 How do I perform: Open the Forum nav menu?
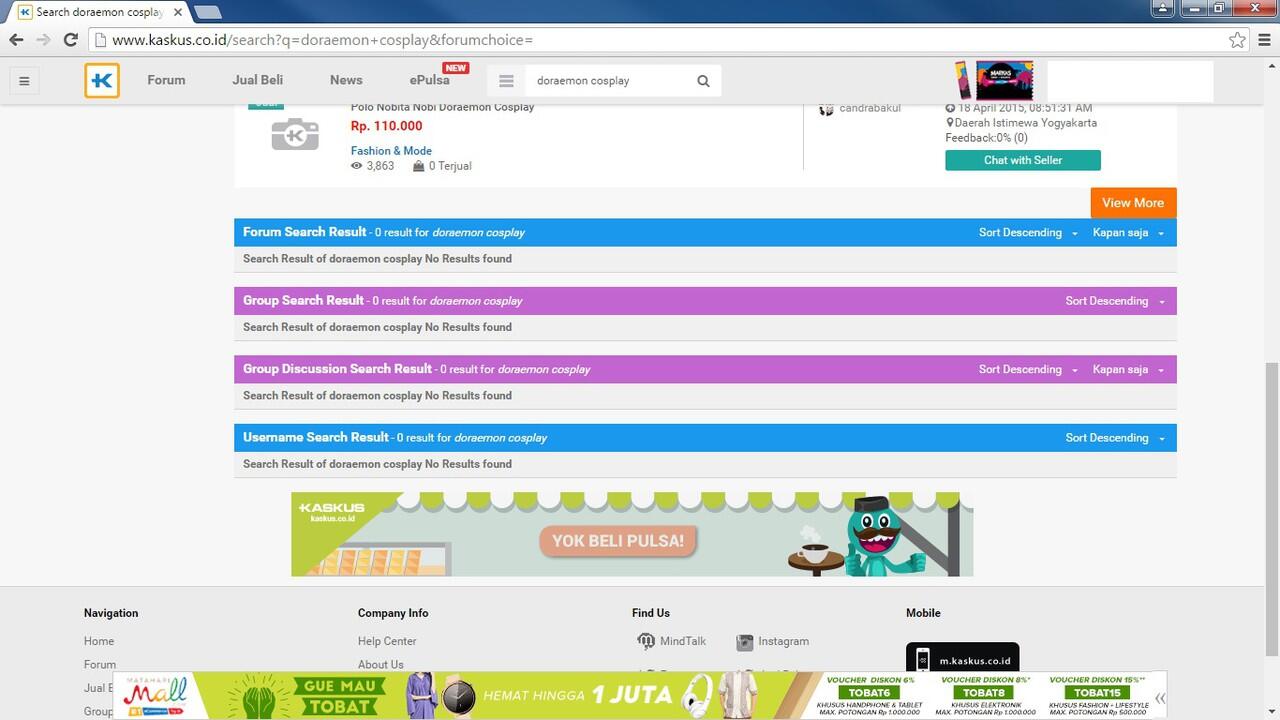tap(166, 80)
